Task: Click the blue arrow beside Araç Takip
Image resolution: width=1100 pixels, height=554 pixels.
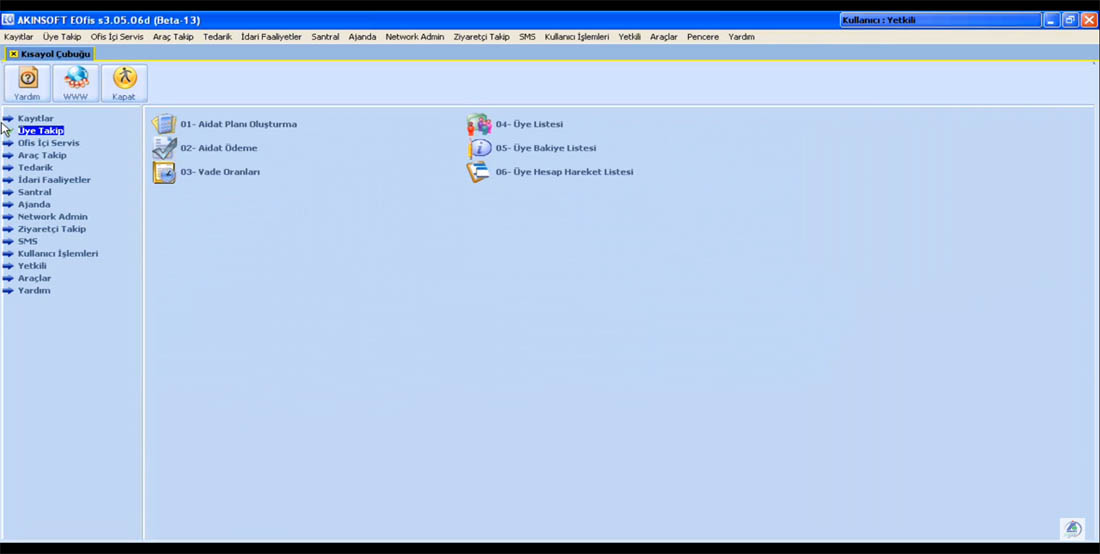Action: (8, 156)
